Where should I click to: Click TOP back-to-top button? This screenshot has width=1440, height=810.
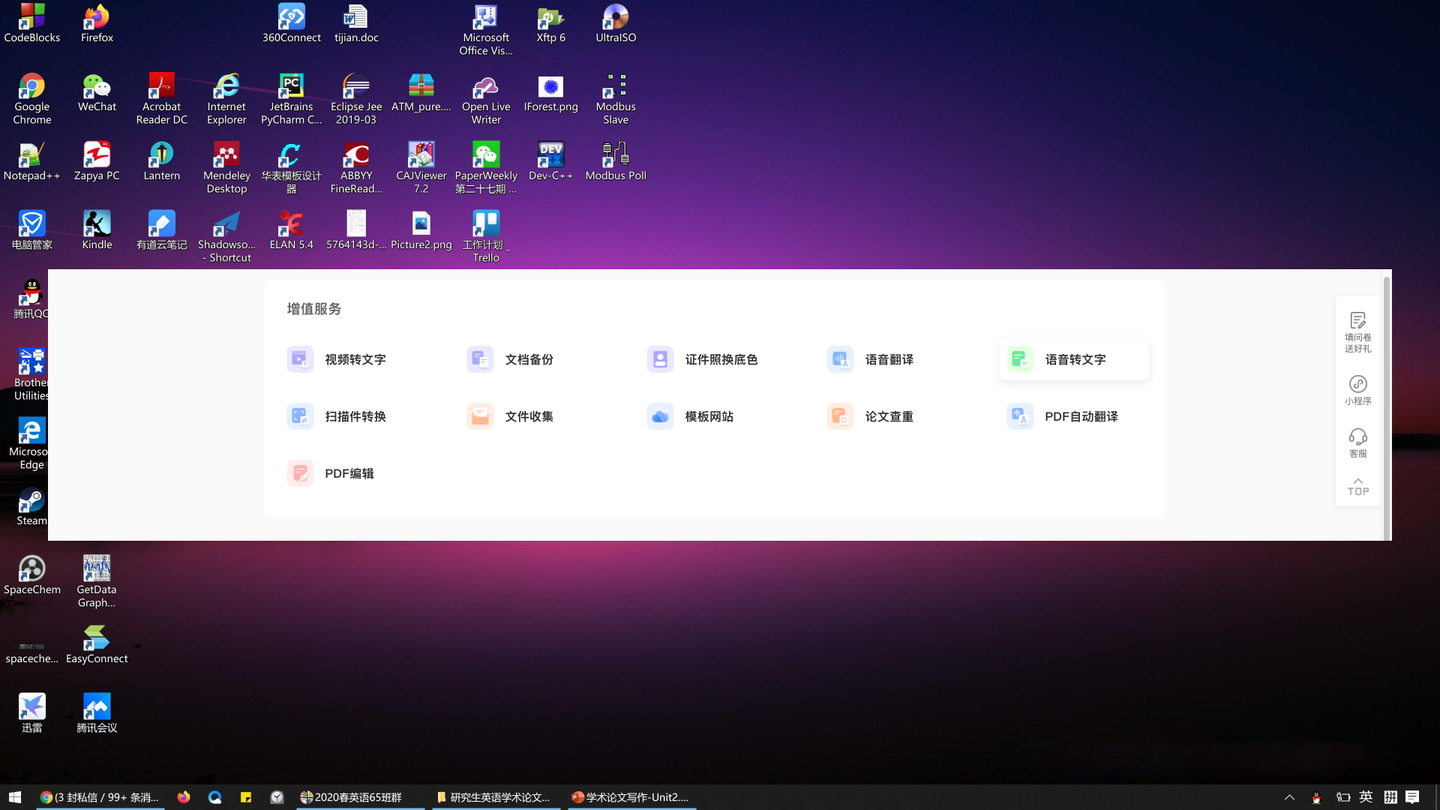(x=1358, y=486)
